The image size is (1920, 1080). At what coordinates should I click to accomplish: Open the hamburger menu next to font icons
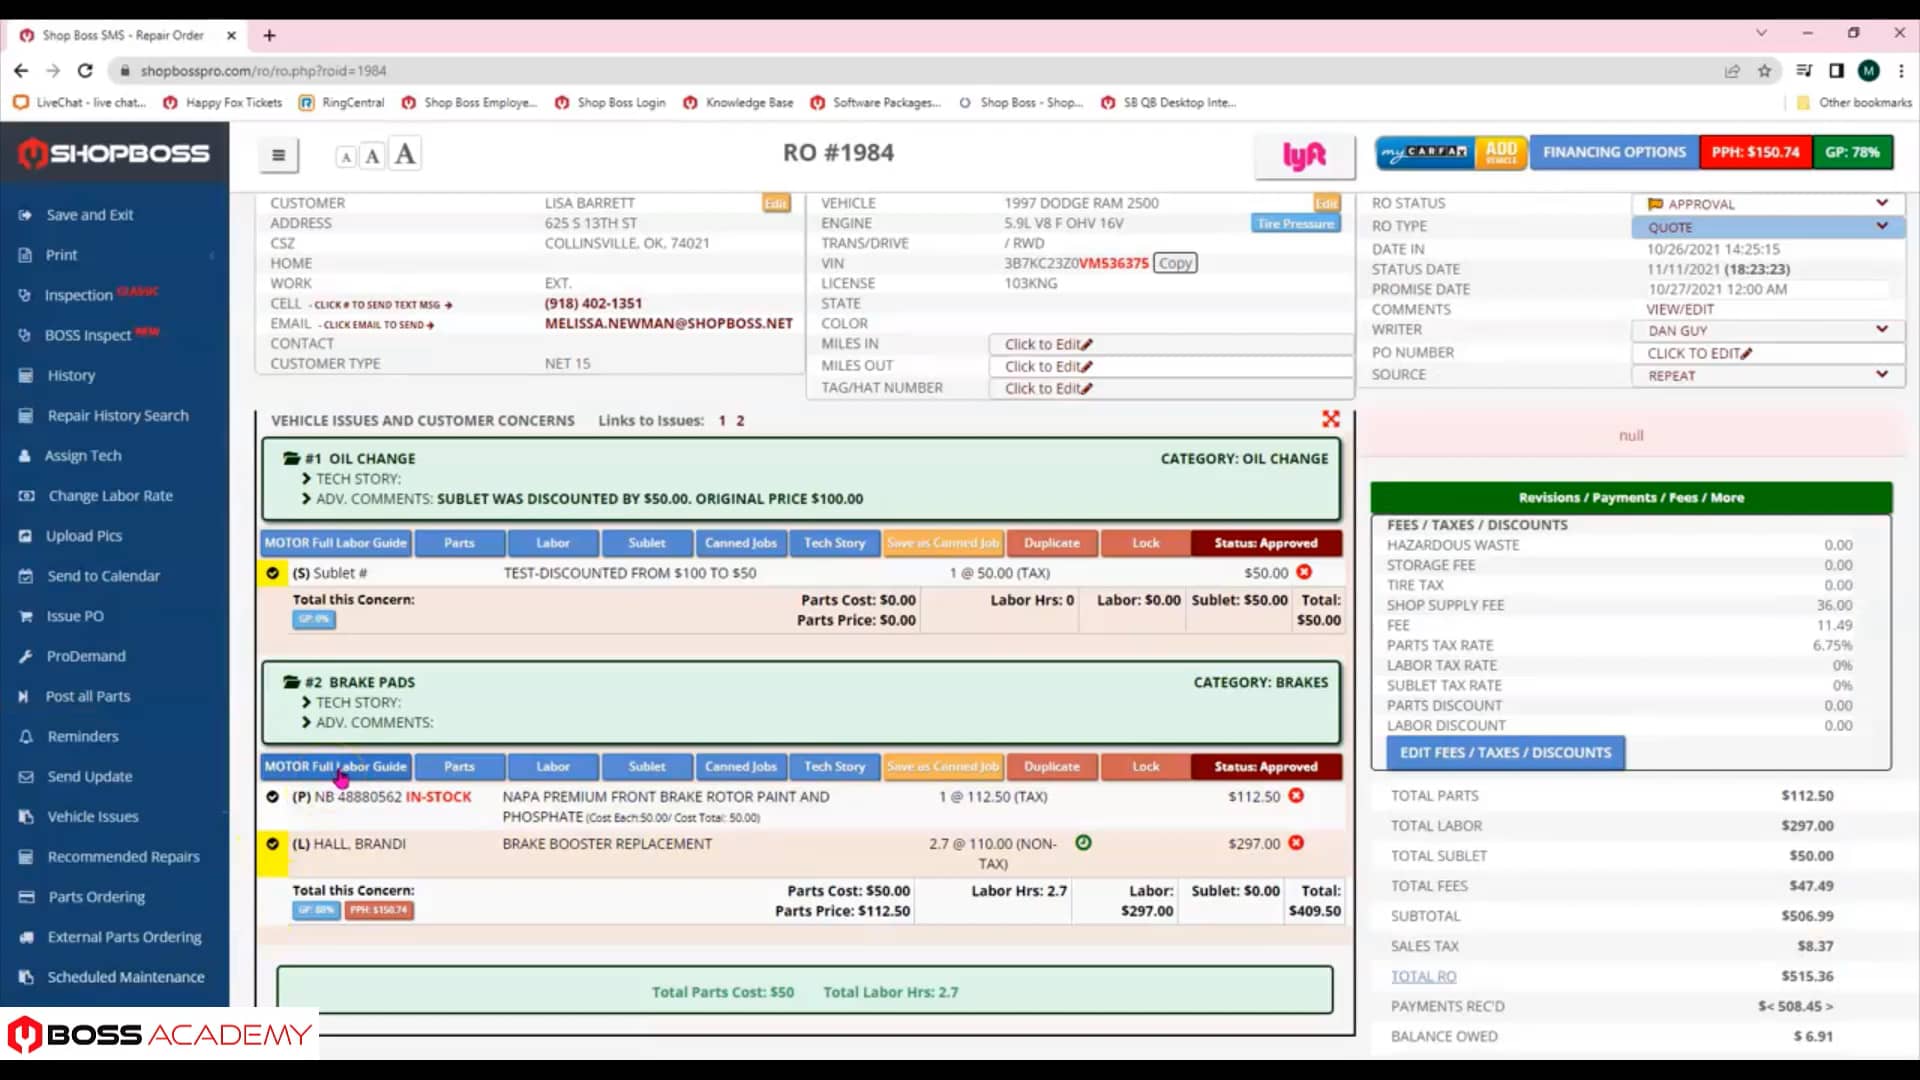point(278,154)
